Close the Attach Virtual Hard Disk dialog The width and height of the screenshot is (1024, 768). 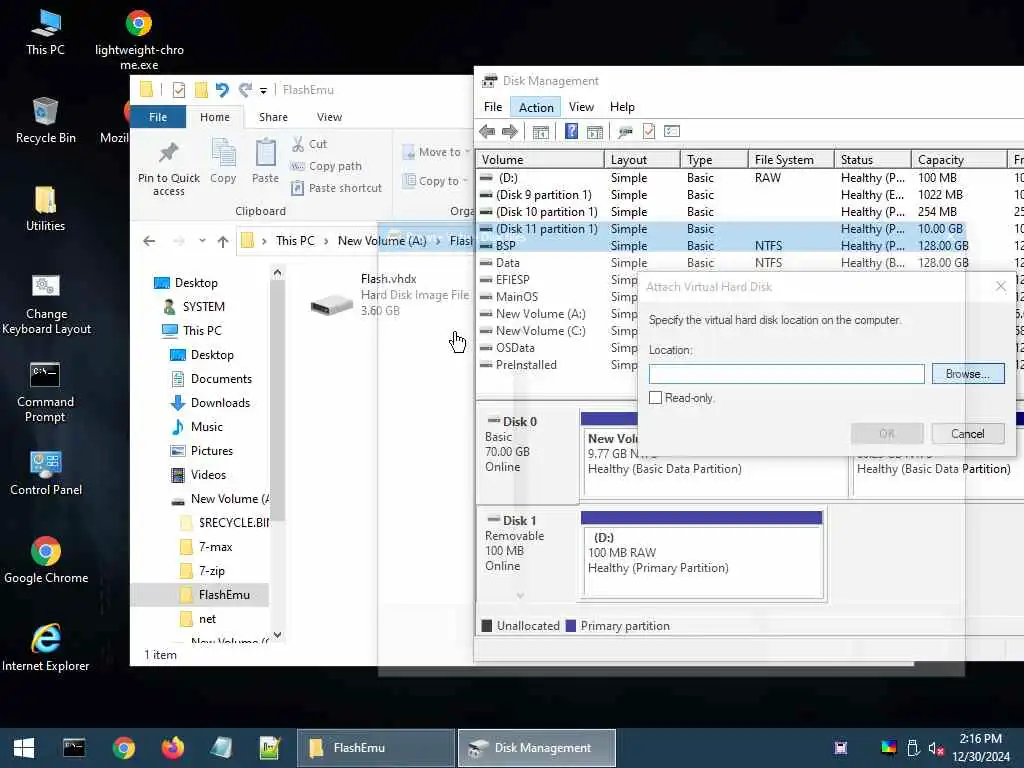(x=1000, y=286)
